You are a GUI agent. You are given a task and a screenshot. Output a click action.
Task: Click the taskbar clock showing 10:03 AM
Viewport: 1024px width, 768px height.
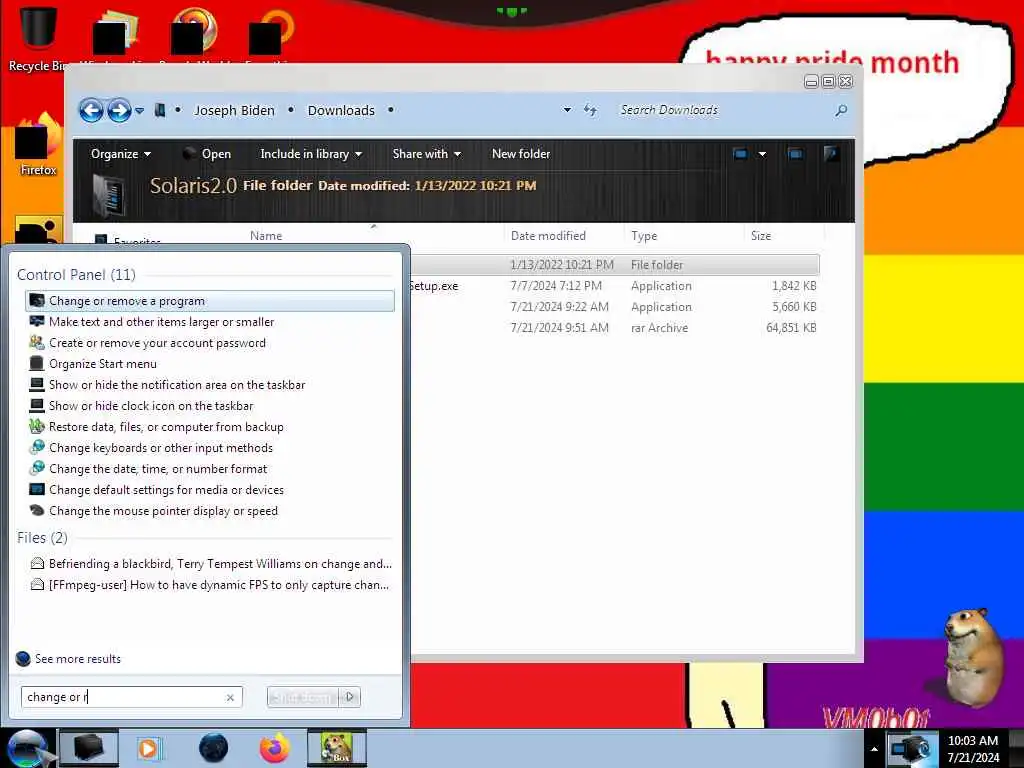tap(973, 749)
